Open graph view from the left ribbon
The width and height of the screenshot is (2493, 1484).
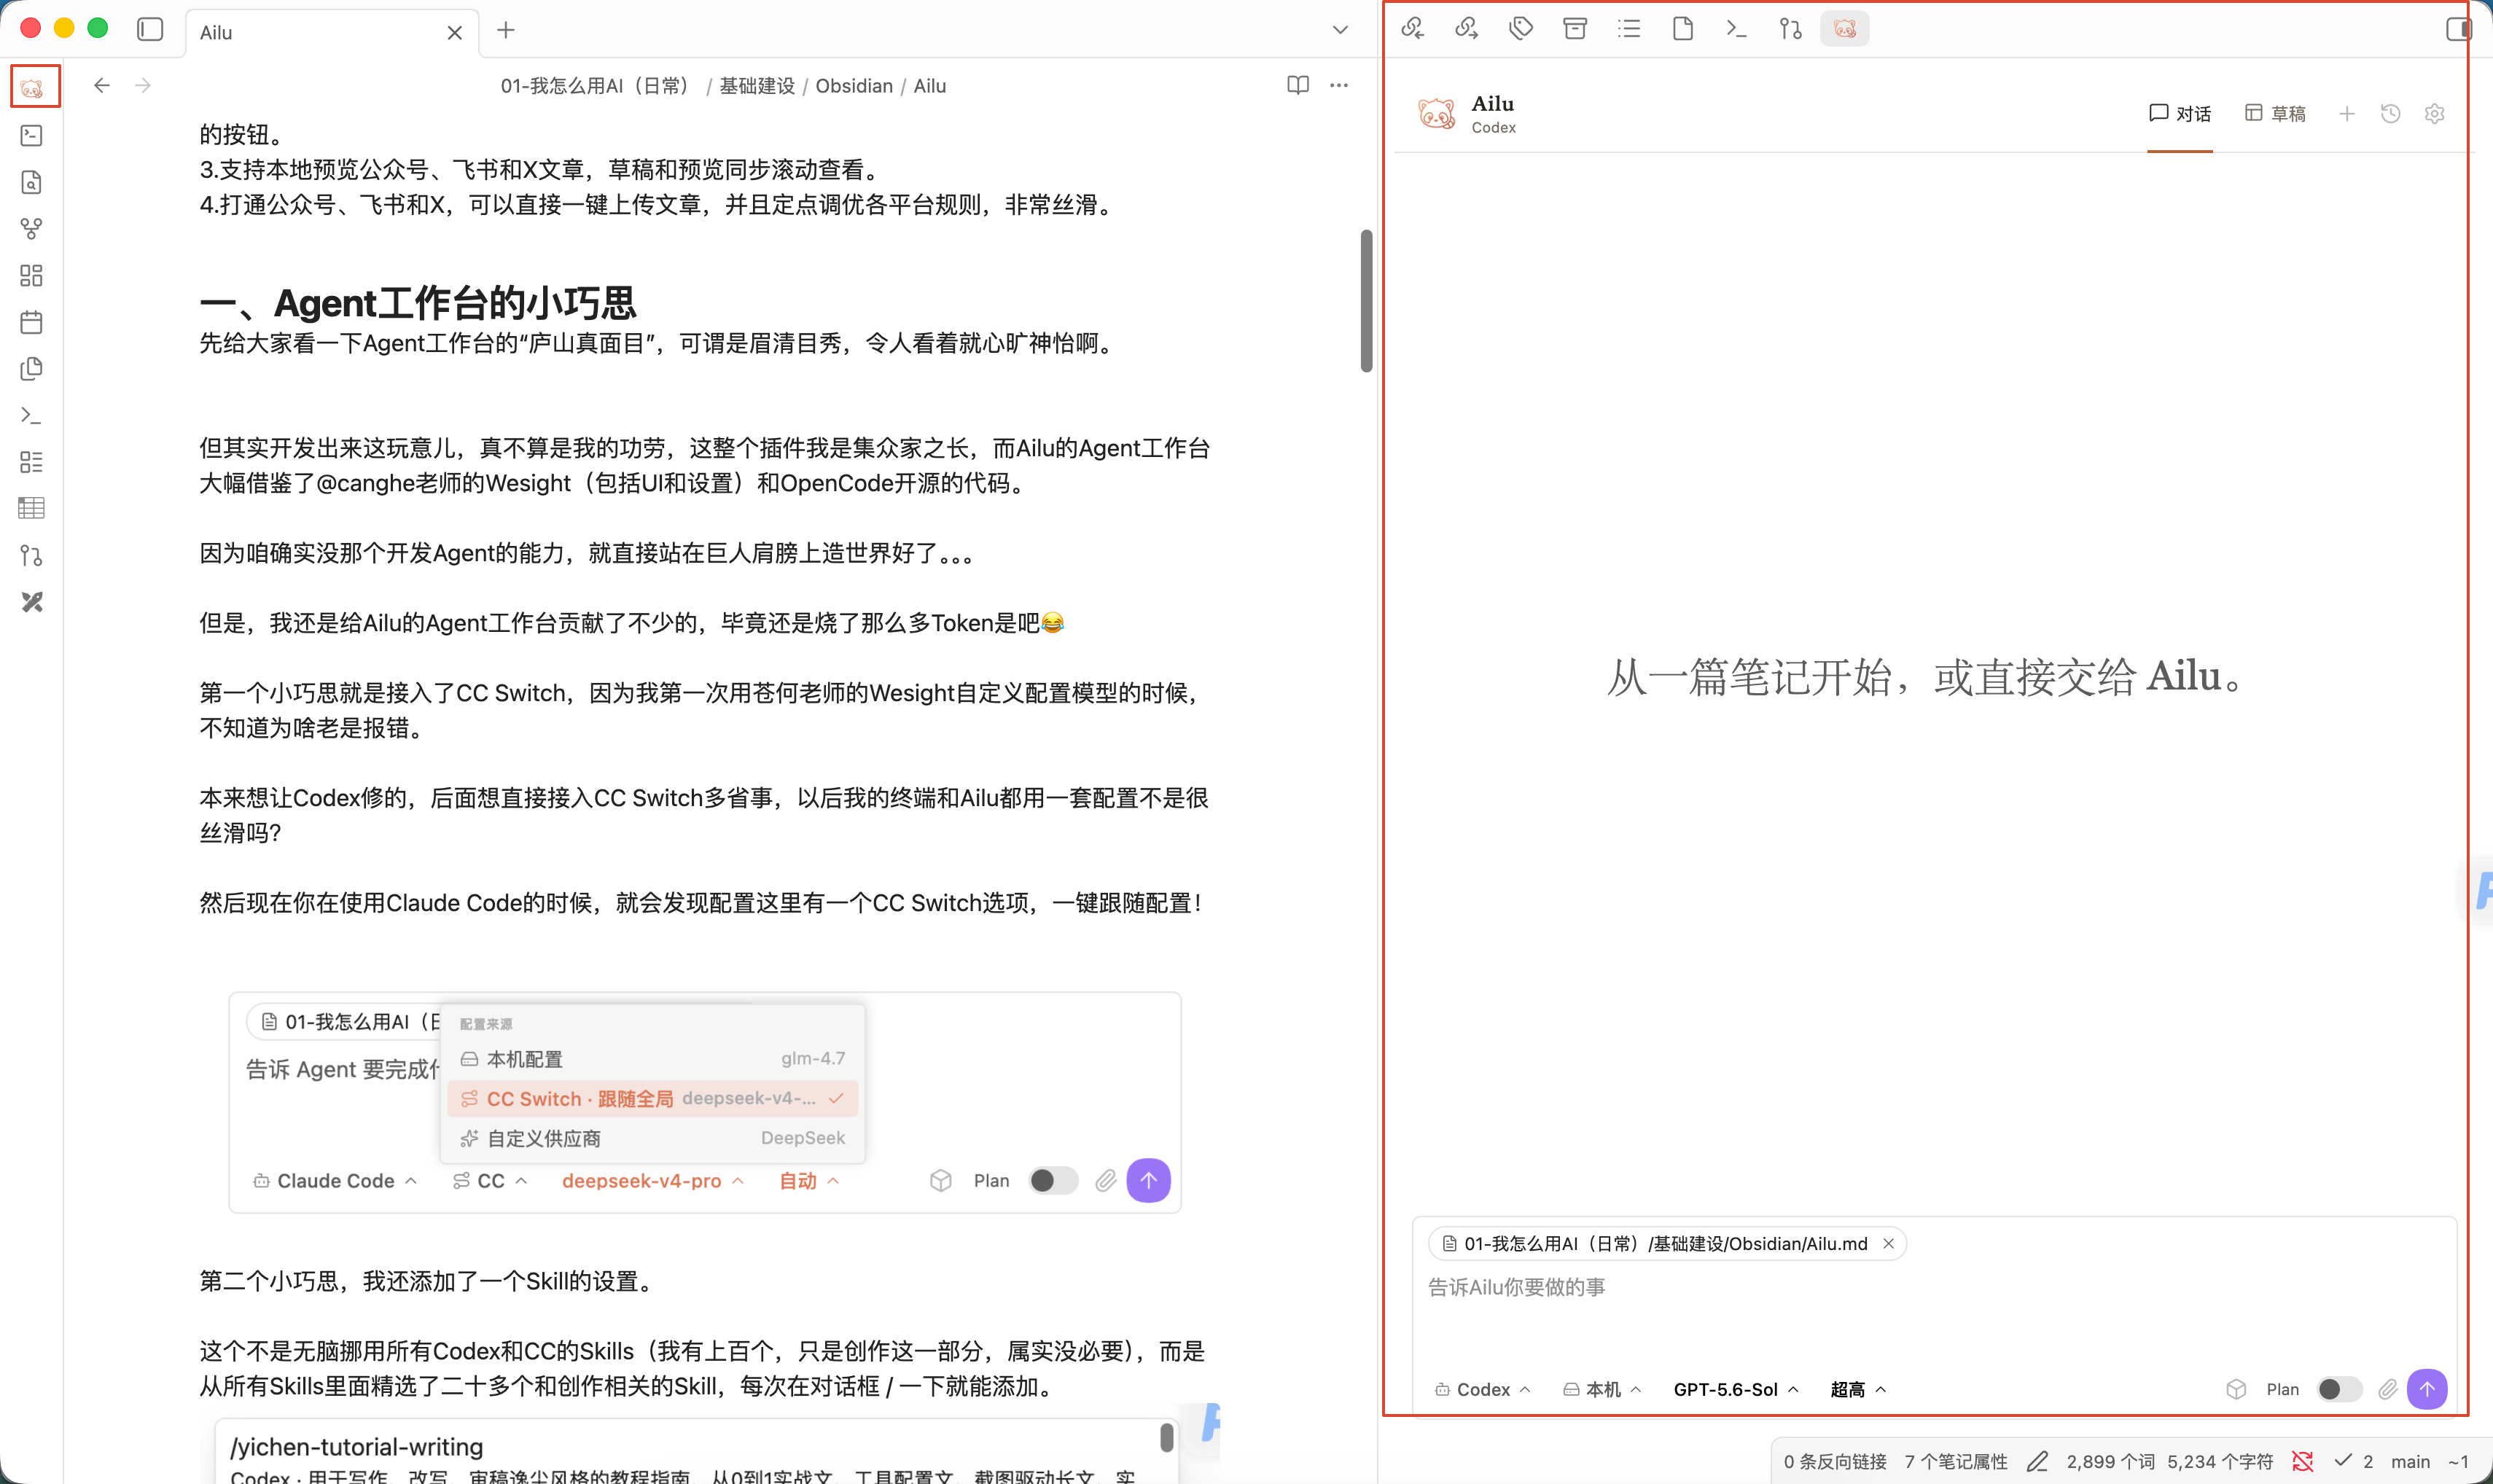click(32, 229)
